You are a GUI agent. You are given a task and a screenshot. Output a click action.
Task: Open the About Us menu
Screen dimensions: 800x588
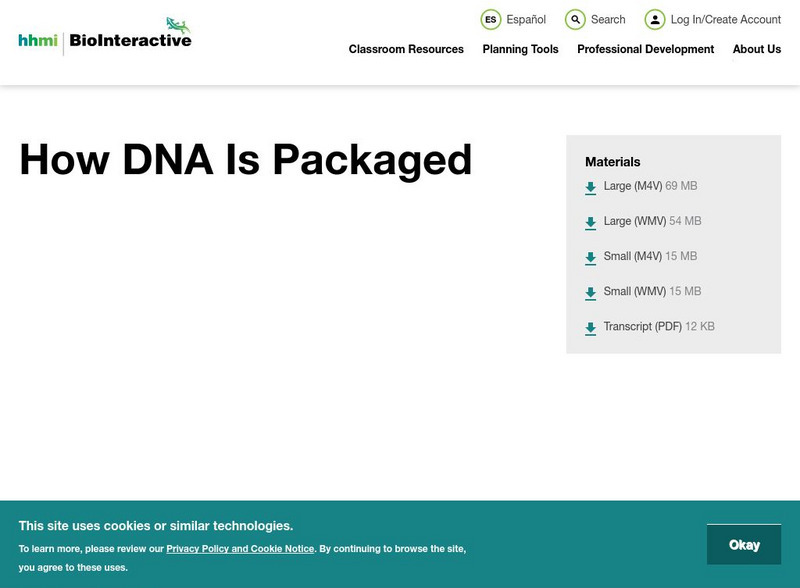tap(756, 49)
